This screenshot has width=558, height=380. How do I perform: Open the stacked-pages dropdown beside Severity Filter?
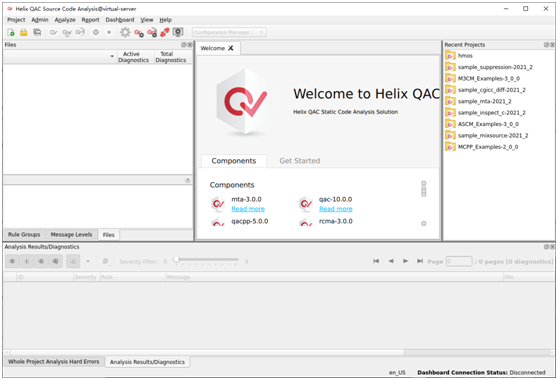(106, 262)
